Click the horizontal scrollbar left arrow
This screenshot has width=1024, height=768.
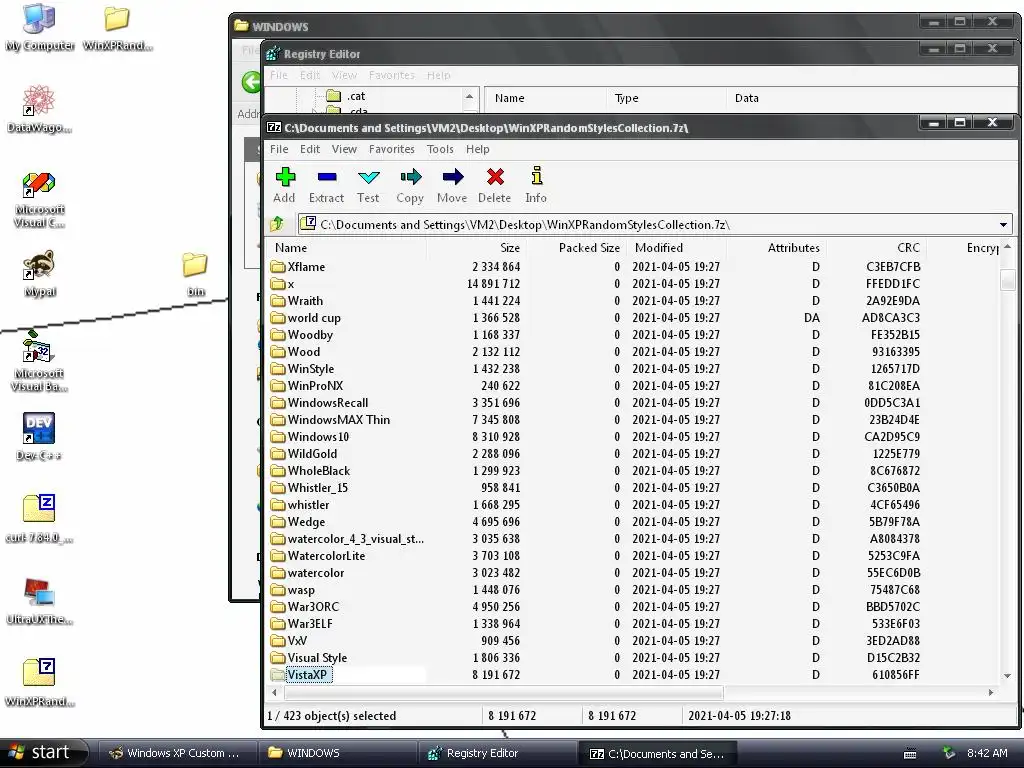coord(274,692)
